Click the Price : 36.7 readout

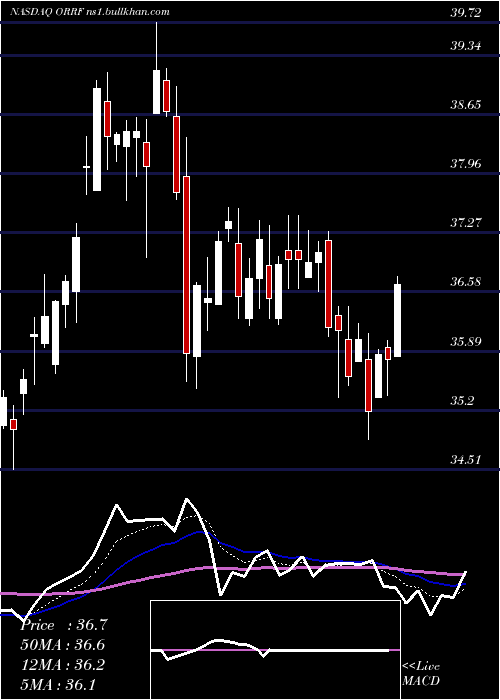tap(64, 625)
